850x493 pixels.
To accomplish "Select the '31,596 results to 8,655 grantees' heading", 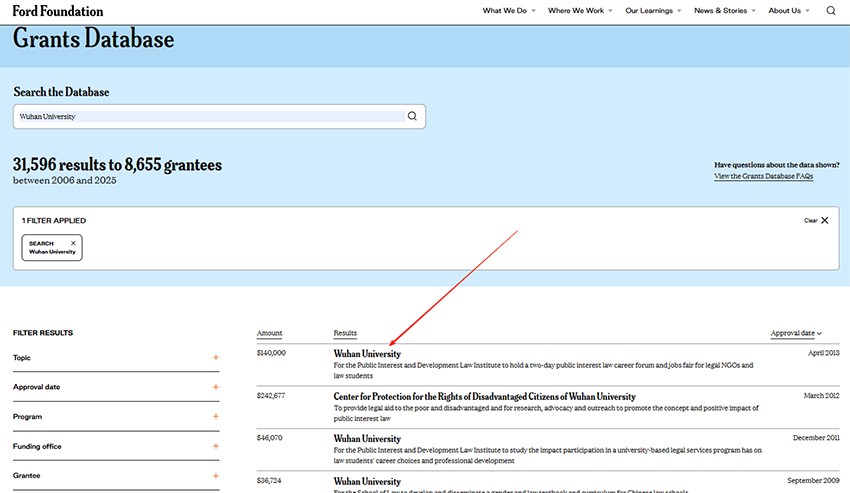I will coord(117,164).
